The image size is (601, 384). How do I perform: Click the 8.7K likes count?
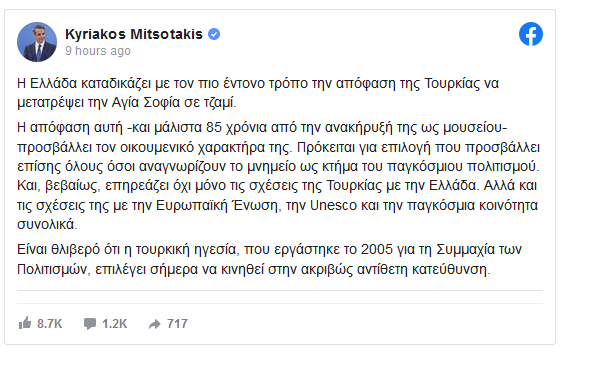pos(49,324)
